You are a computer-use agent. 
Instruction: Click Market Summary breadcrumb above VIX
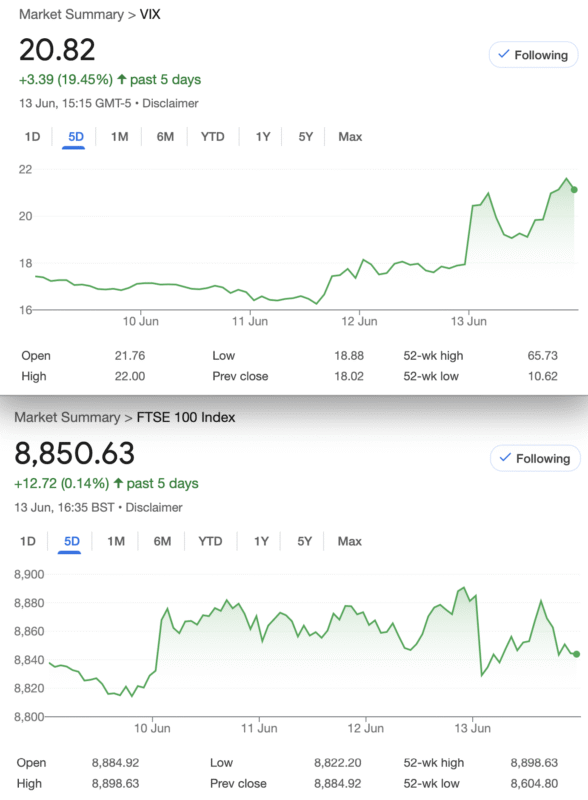[71, 14]
